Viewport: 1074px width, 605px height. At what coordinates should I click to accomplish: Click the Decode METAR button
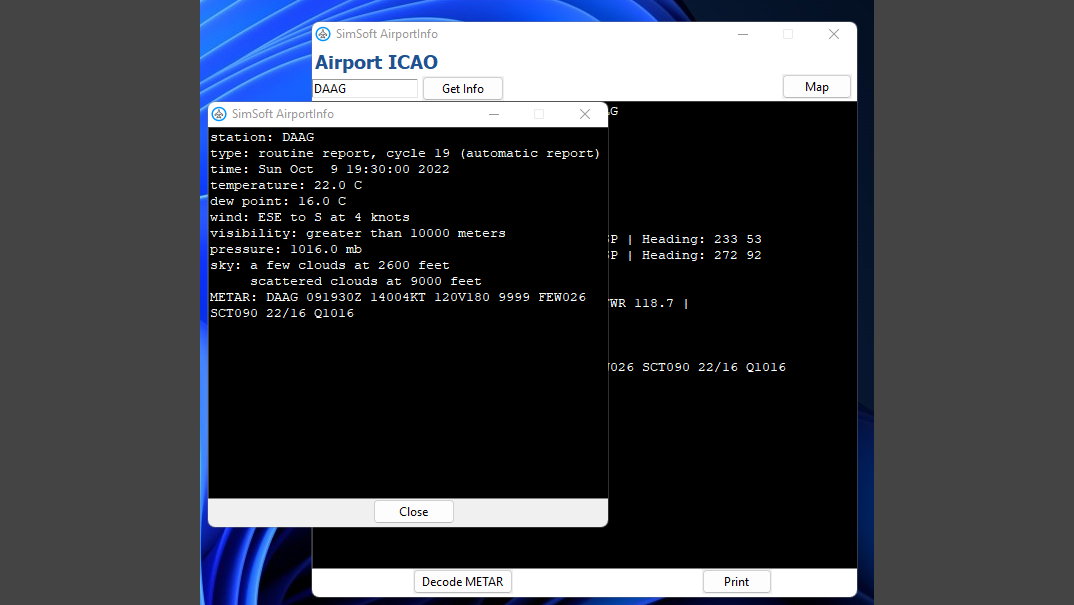tap(462, 582)
